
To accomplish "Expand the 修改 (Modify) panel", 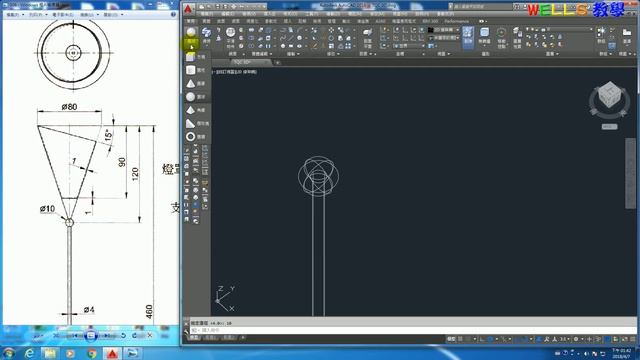I will point(332,54).
